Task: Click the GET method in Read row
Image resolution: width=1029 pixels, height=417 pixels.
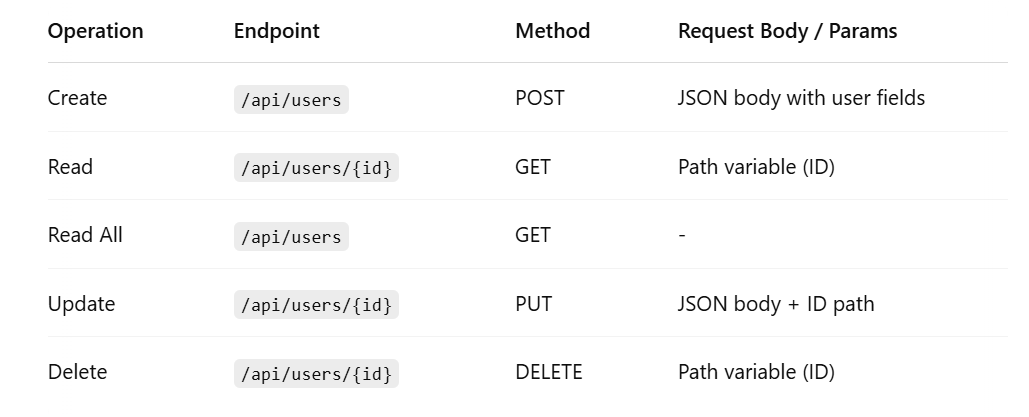Action: tap(533, 167)
